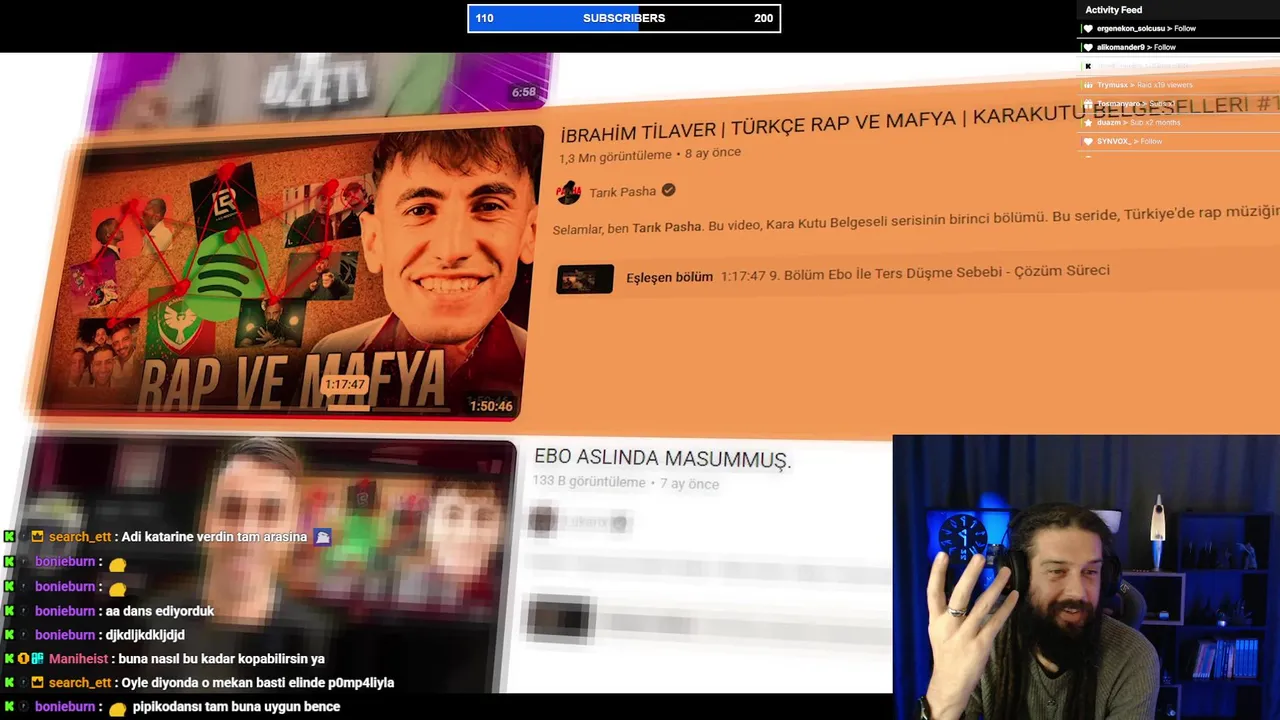Click the 'Selamlar, ben Tarık Pasha' description
Screen dimensions: 1280x720
coord(915,220)
